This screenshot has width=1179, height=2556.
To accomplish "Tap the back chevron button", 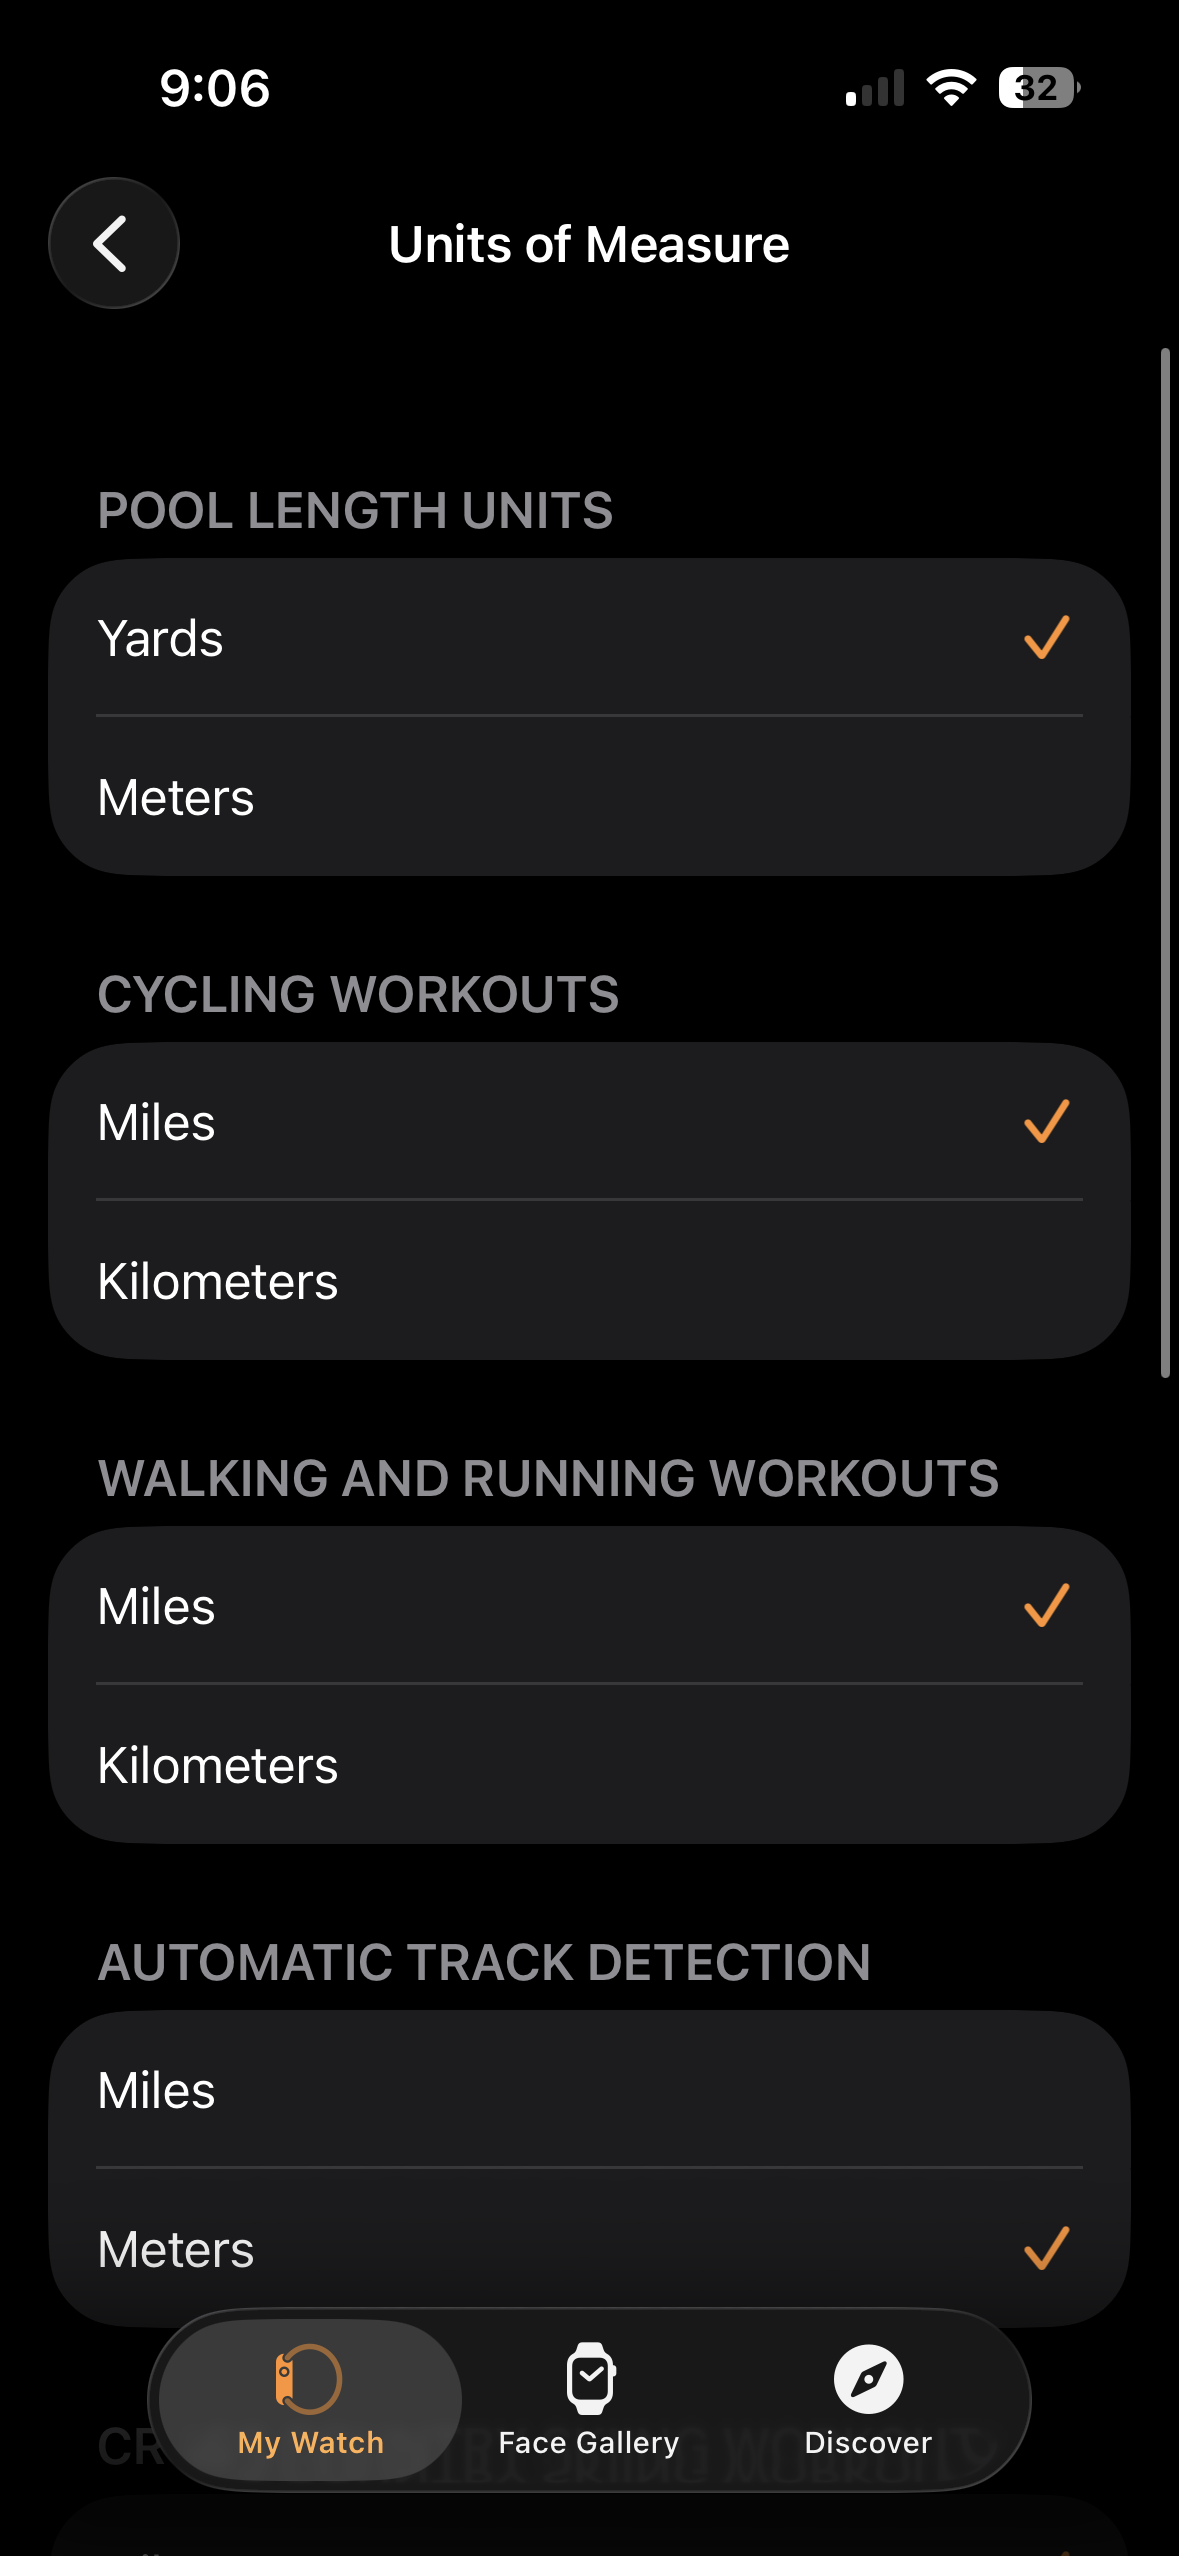I will [x=113, y=243].
